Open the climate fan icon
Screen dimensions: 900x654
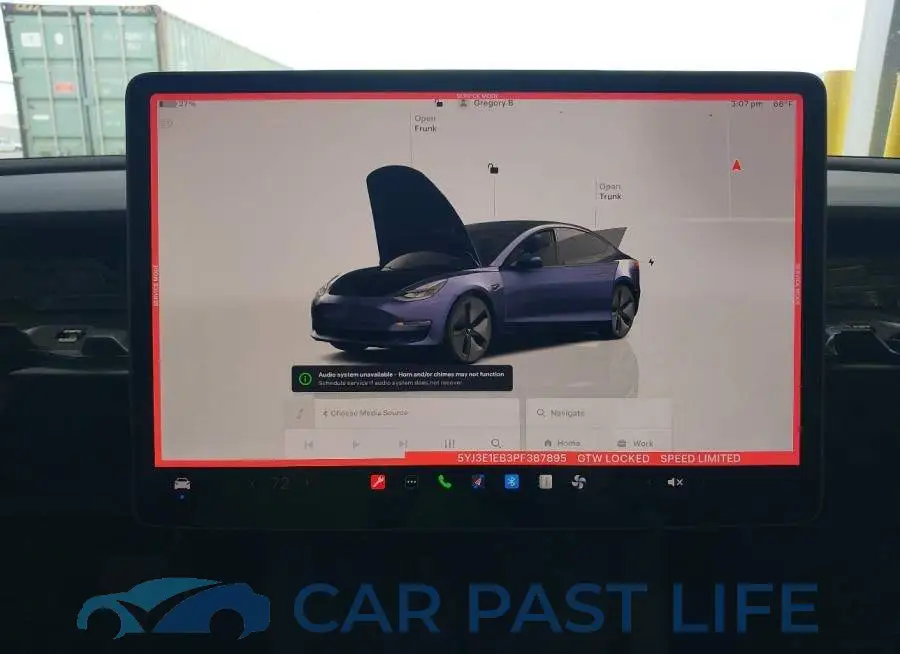pos(579,482)
